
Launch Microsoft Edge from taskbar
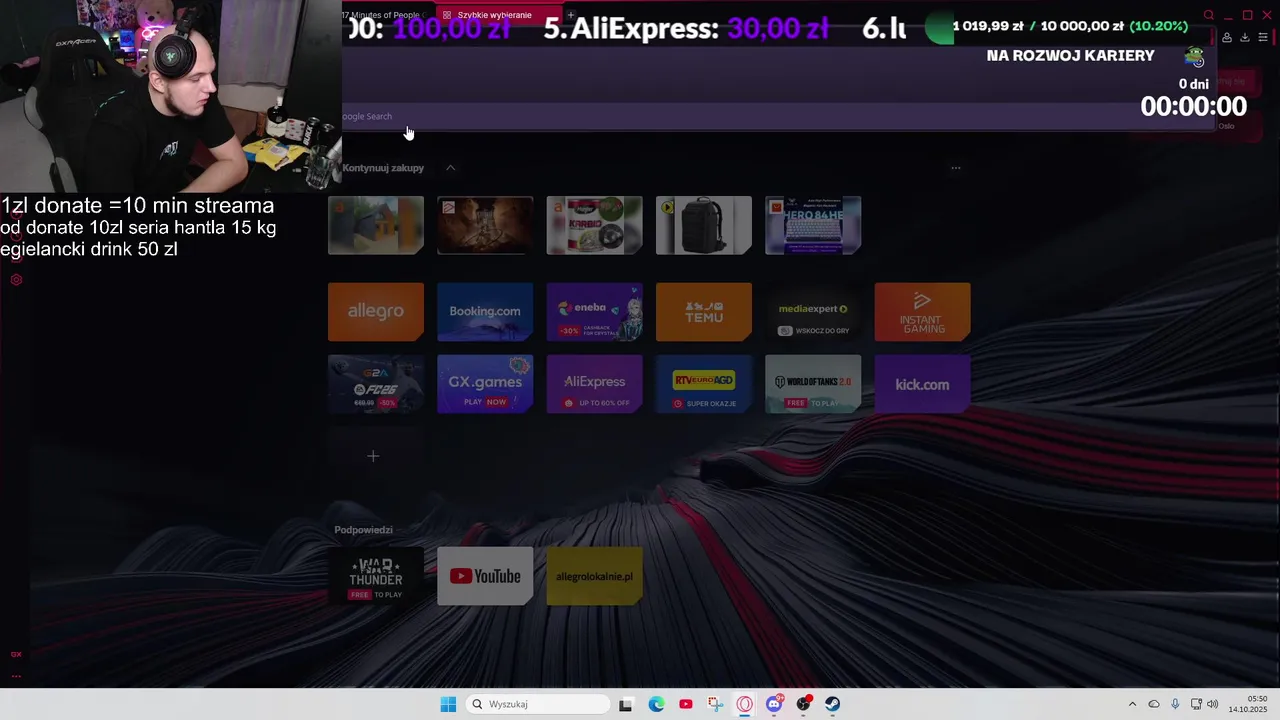(656, 704)
